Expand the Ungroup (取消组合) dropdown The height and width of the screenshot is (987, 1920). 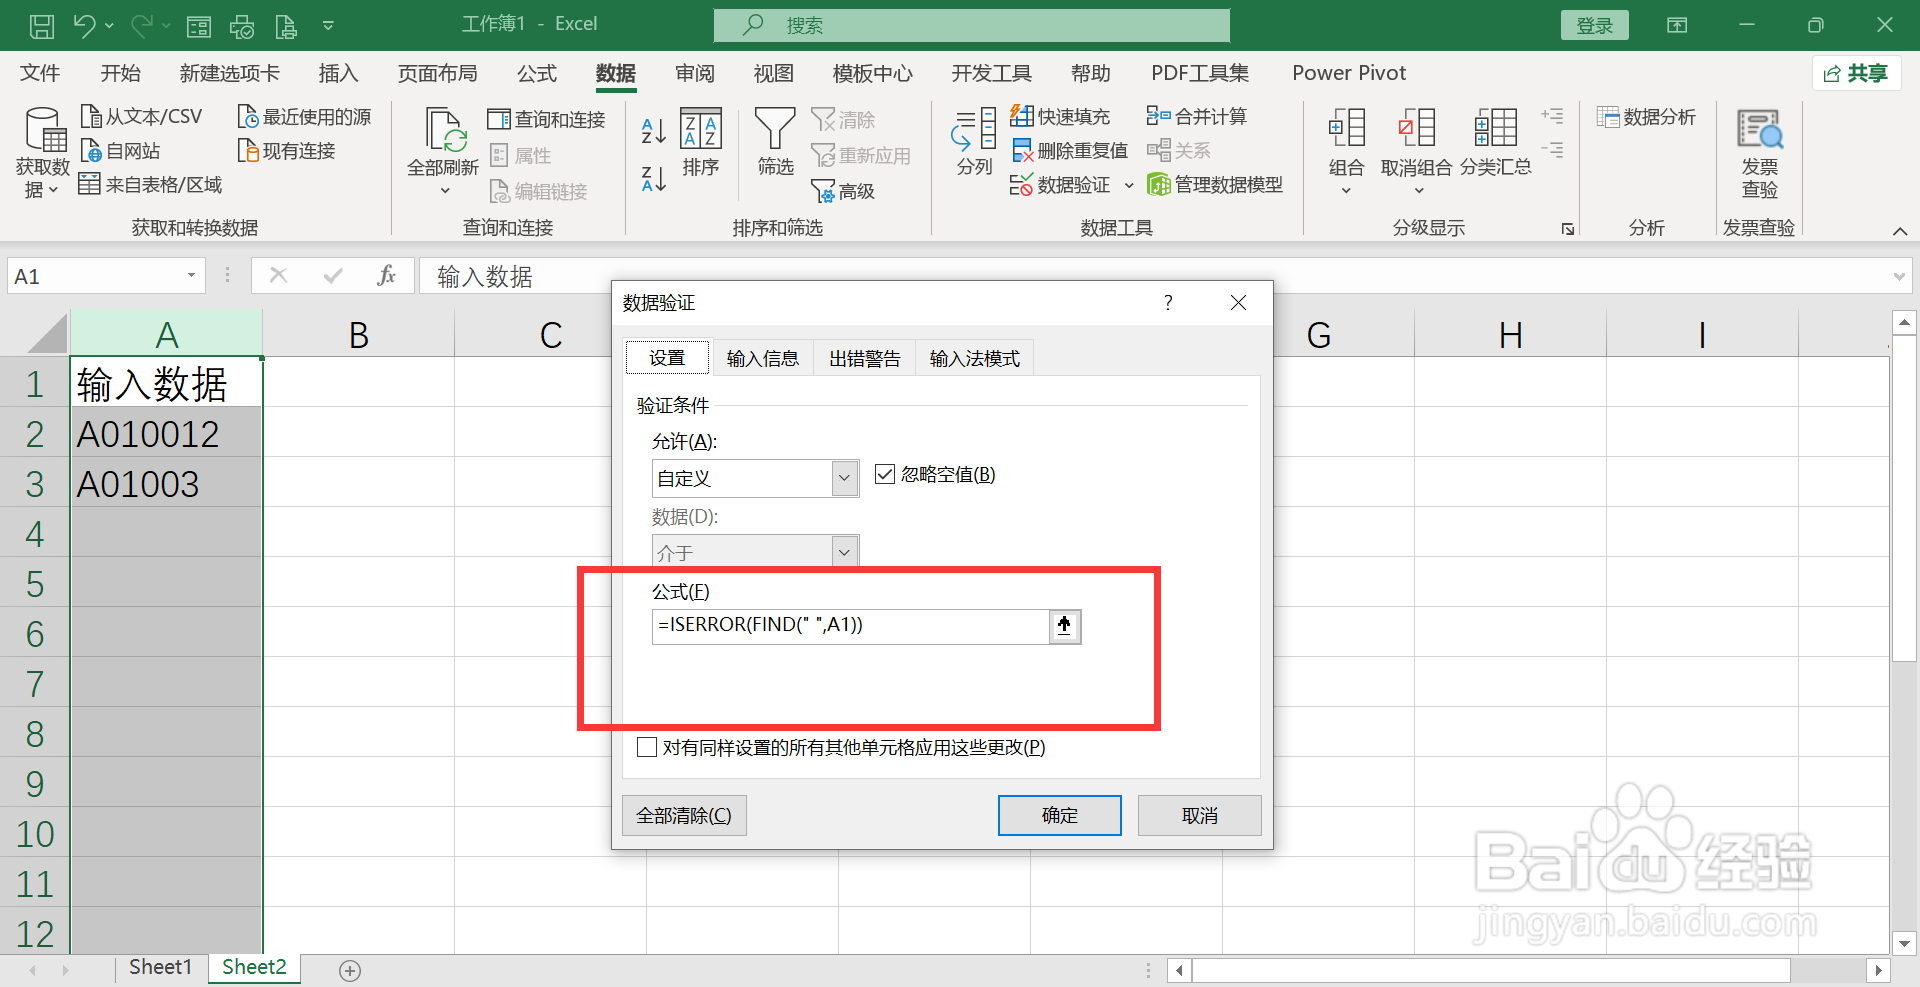(x=1418, y=191)
